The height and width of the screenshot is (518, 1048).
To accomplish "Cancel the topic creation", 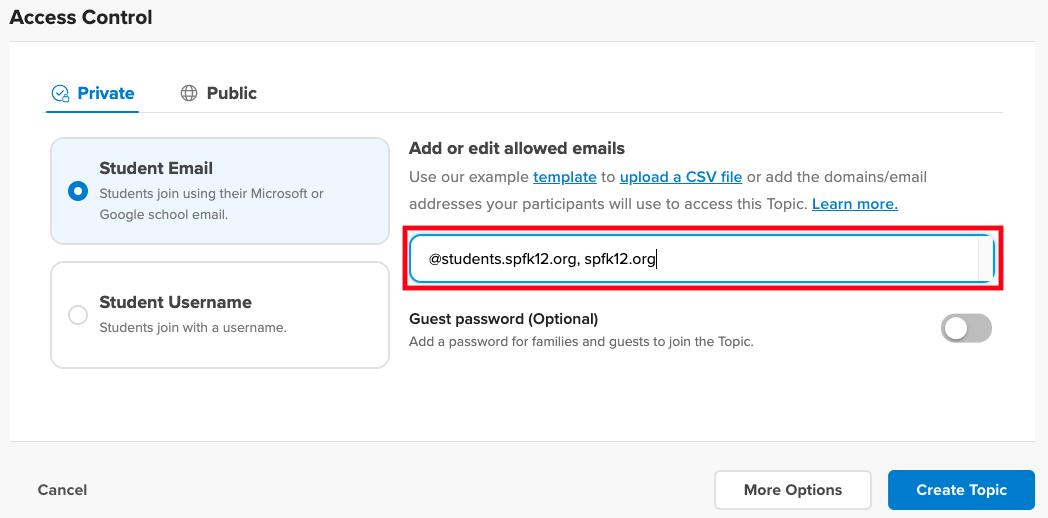I will click(62, 490).
